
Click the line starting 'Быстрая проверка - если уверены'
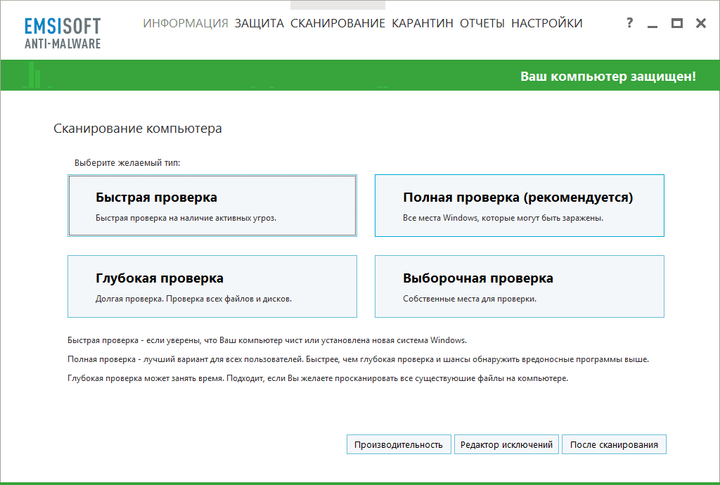267,340
